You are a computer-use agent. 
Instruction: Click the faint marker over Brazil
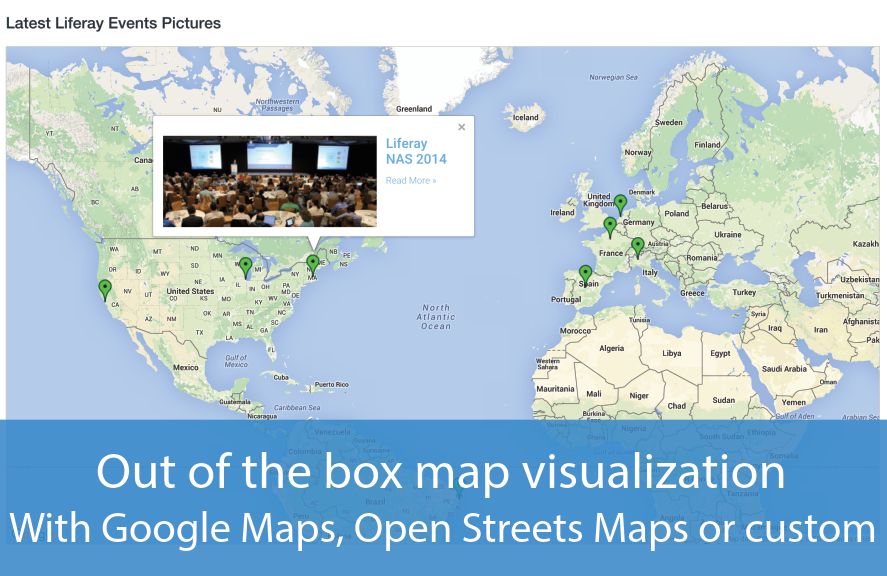coord(459,487)
